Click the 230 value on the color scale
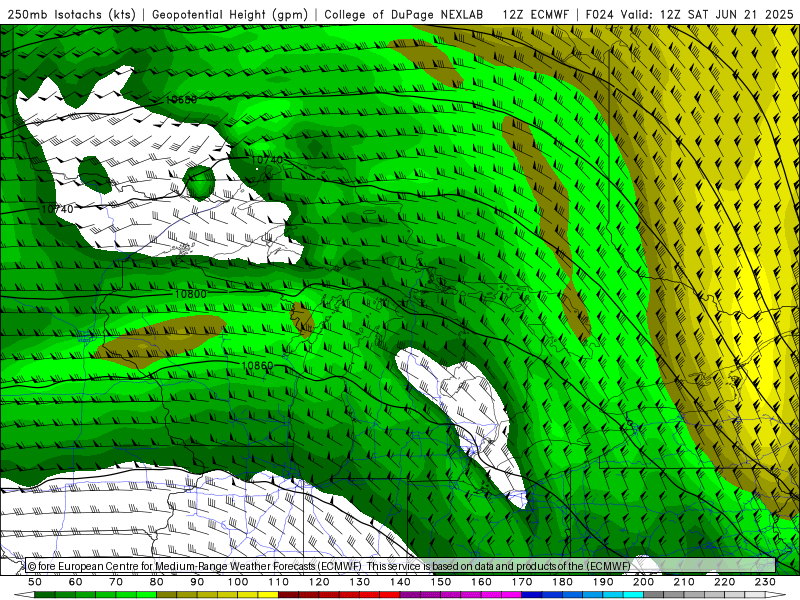This screenshot has height=600, width=800. (x=765, y=582)
